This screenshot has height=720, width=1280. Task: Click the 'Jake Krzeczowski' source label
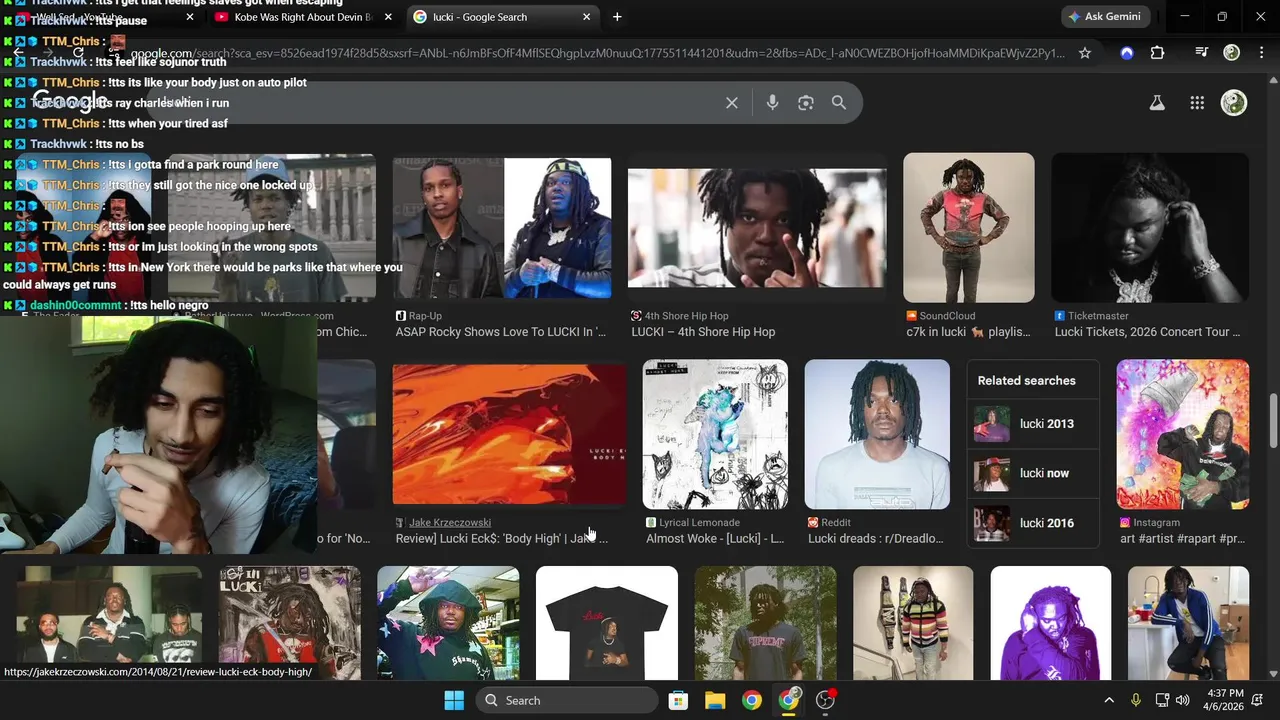(x=450, y=522)
